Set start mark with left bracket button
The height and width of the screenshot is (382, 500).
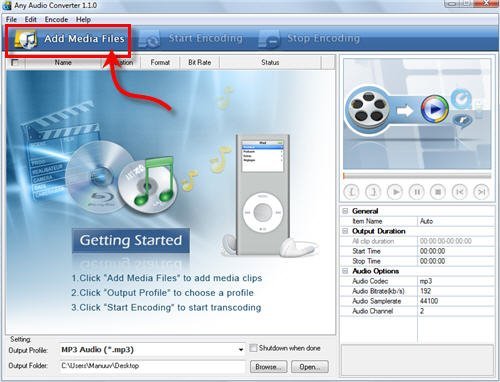point(352,192)
